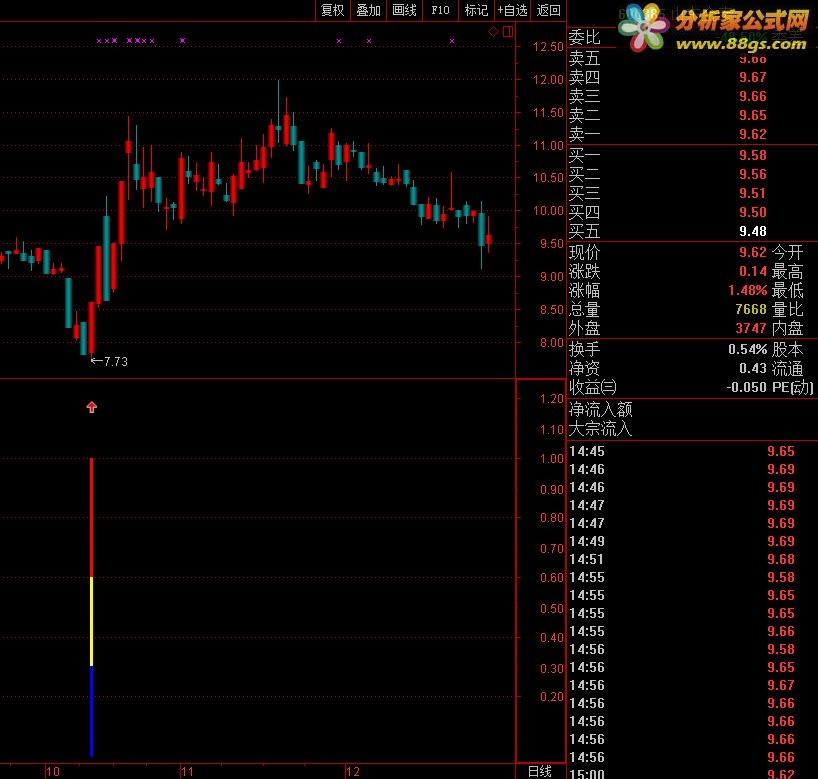Image resolution: width=818 pixels, height=779 pixels.
Task: Click the 最低 label
Action: coord(787,291)
